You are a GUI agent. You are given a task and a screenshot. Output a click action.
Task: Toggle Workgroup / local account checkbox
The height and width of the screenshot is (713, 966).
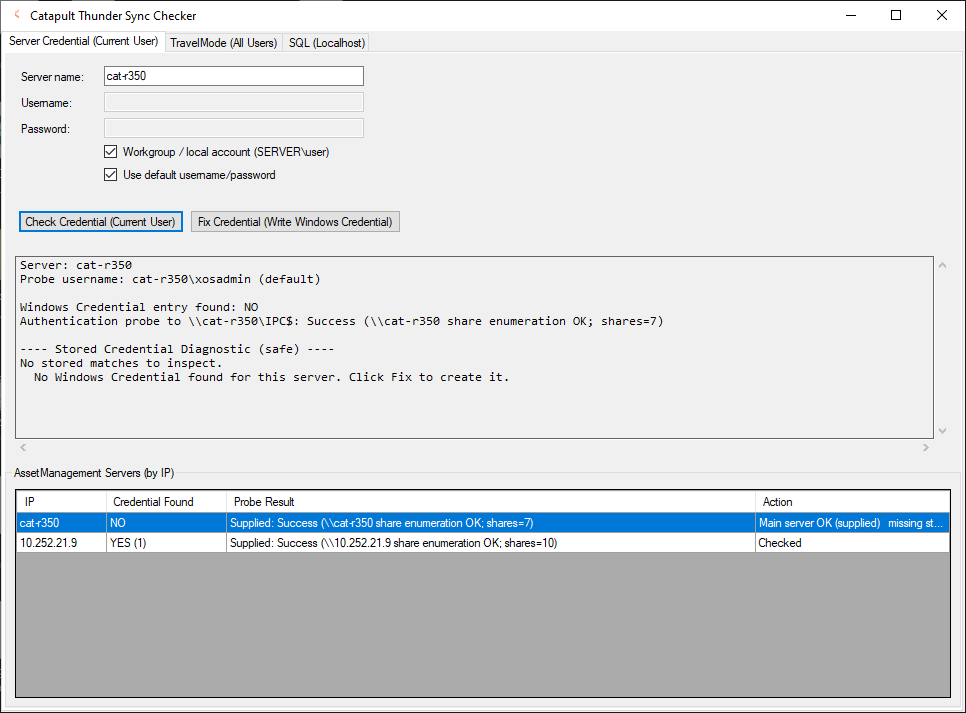[x=110, y=152]
